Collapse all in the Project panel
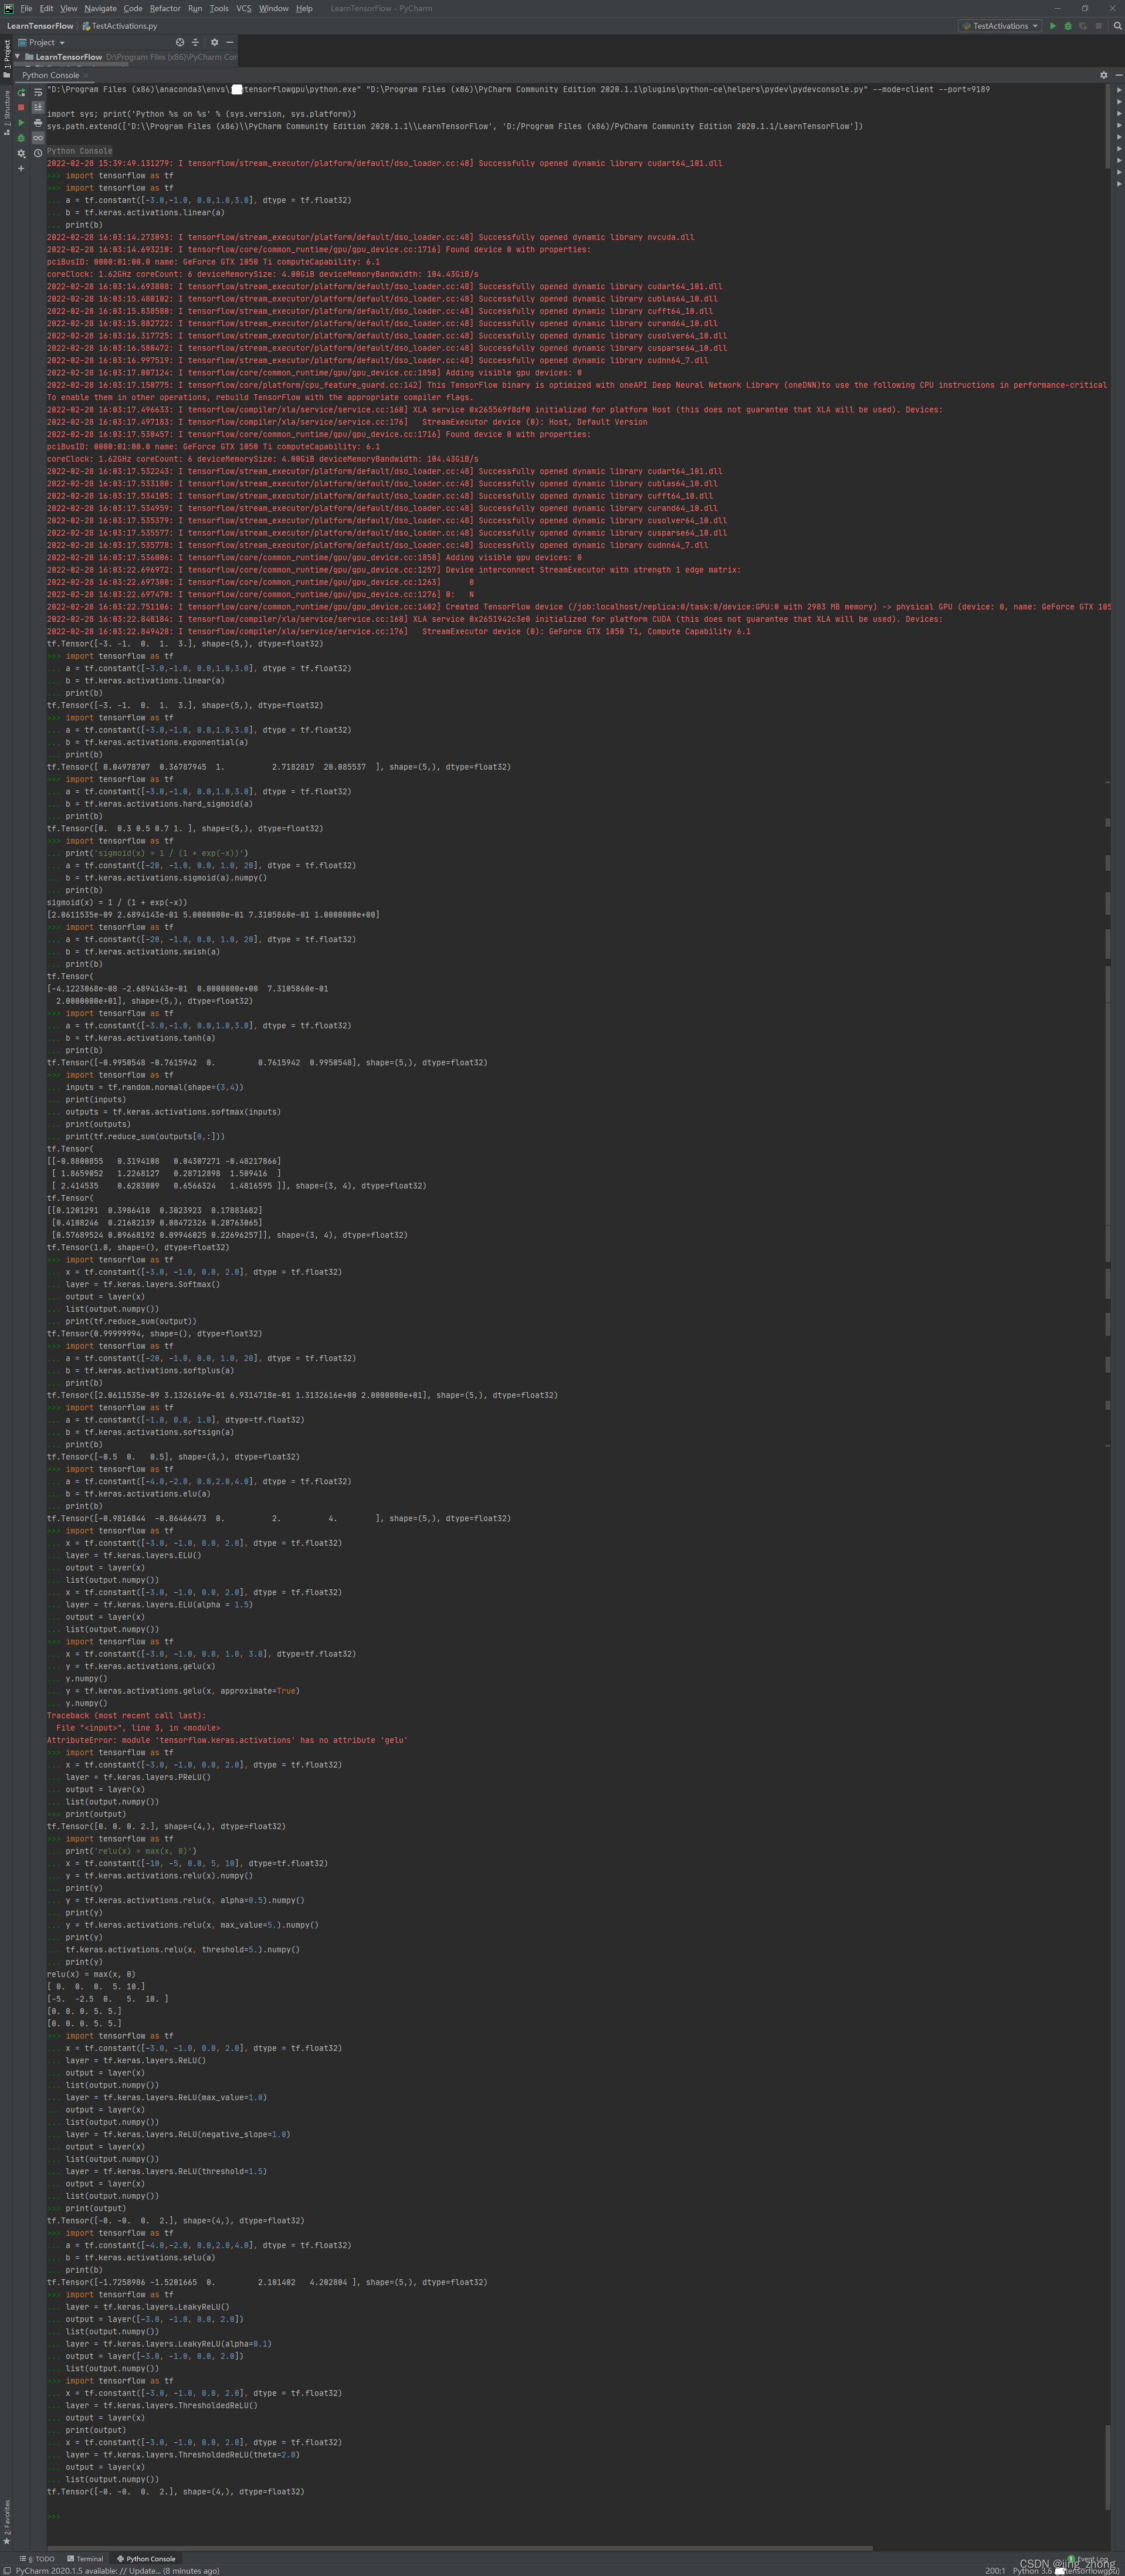 (196, 42)
